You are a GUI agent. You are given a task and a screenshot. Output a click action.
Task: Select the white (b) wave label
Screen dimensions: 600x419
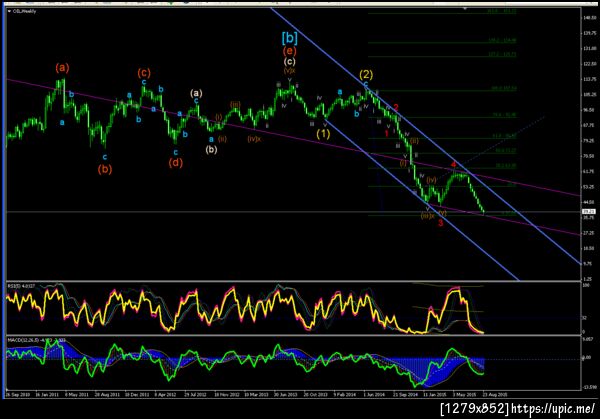click(211, 150)
